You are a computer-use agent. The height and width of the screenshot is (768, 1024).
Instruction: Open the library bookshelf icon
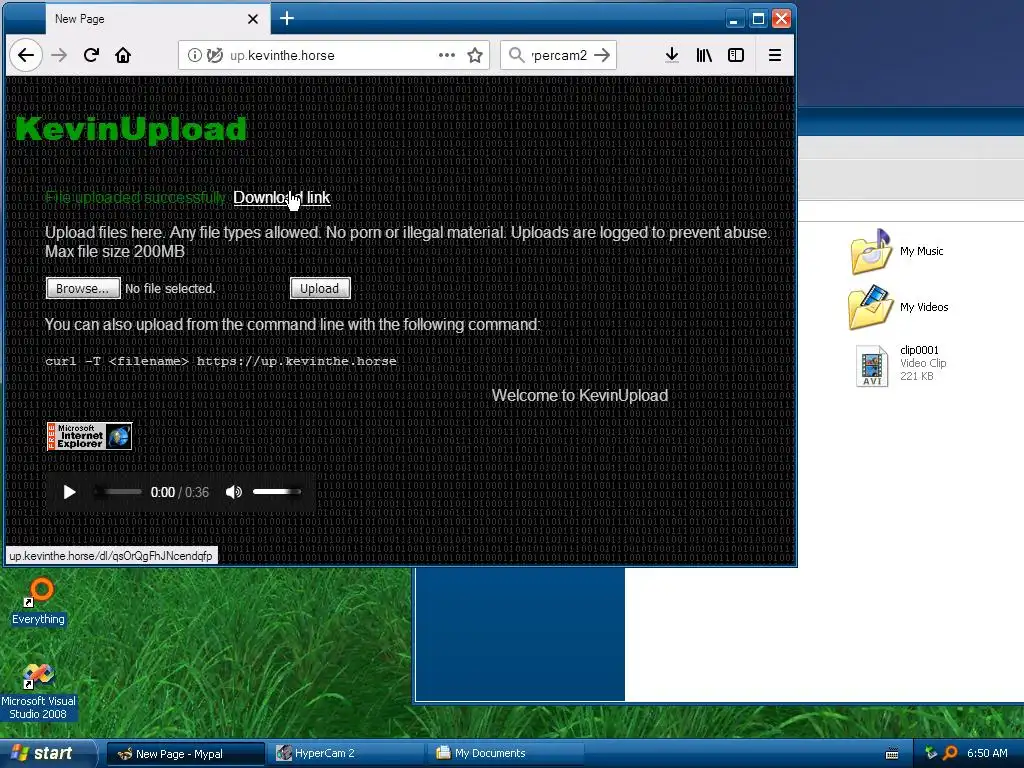click(704, 56)
